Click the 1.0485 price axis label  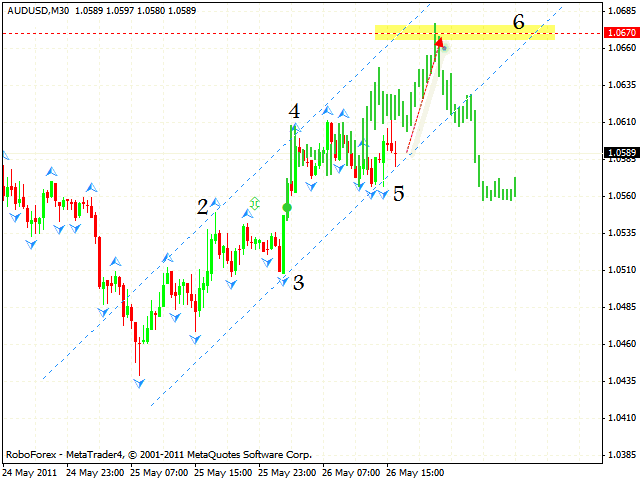[622, 307]
